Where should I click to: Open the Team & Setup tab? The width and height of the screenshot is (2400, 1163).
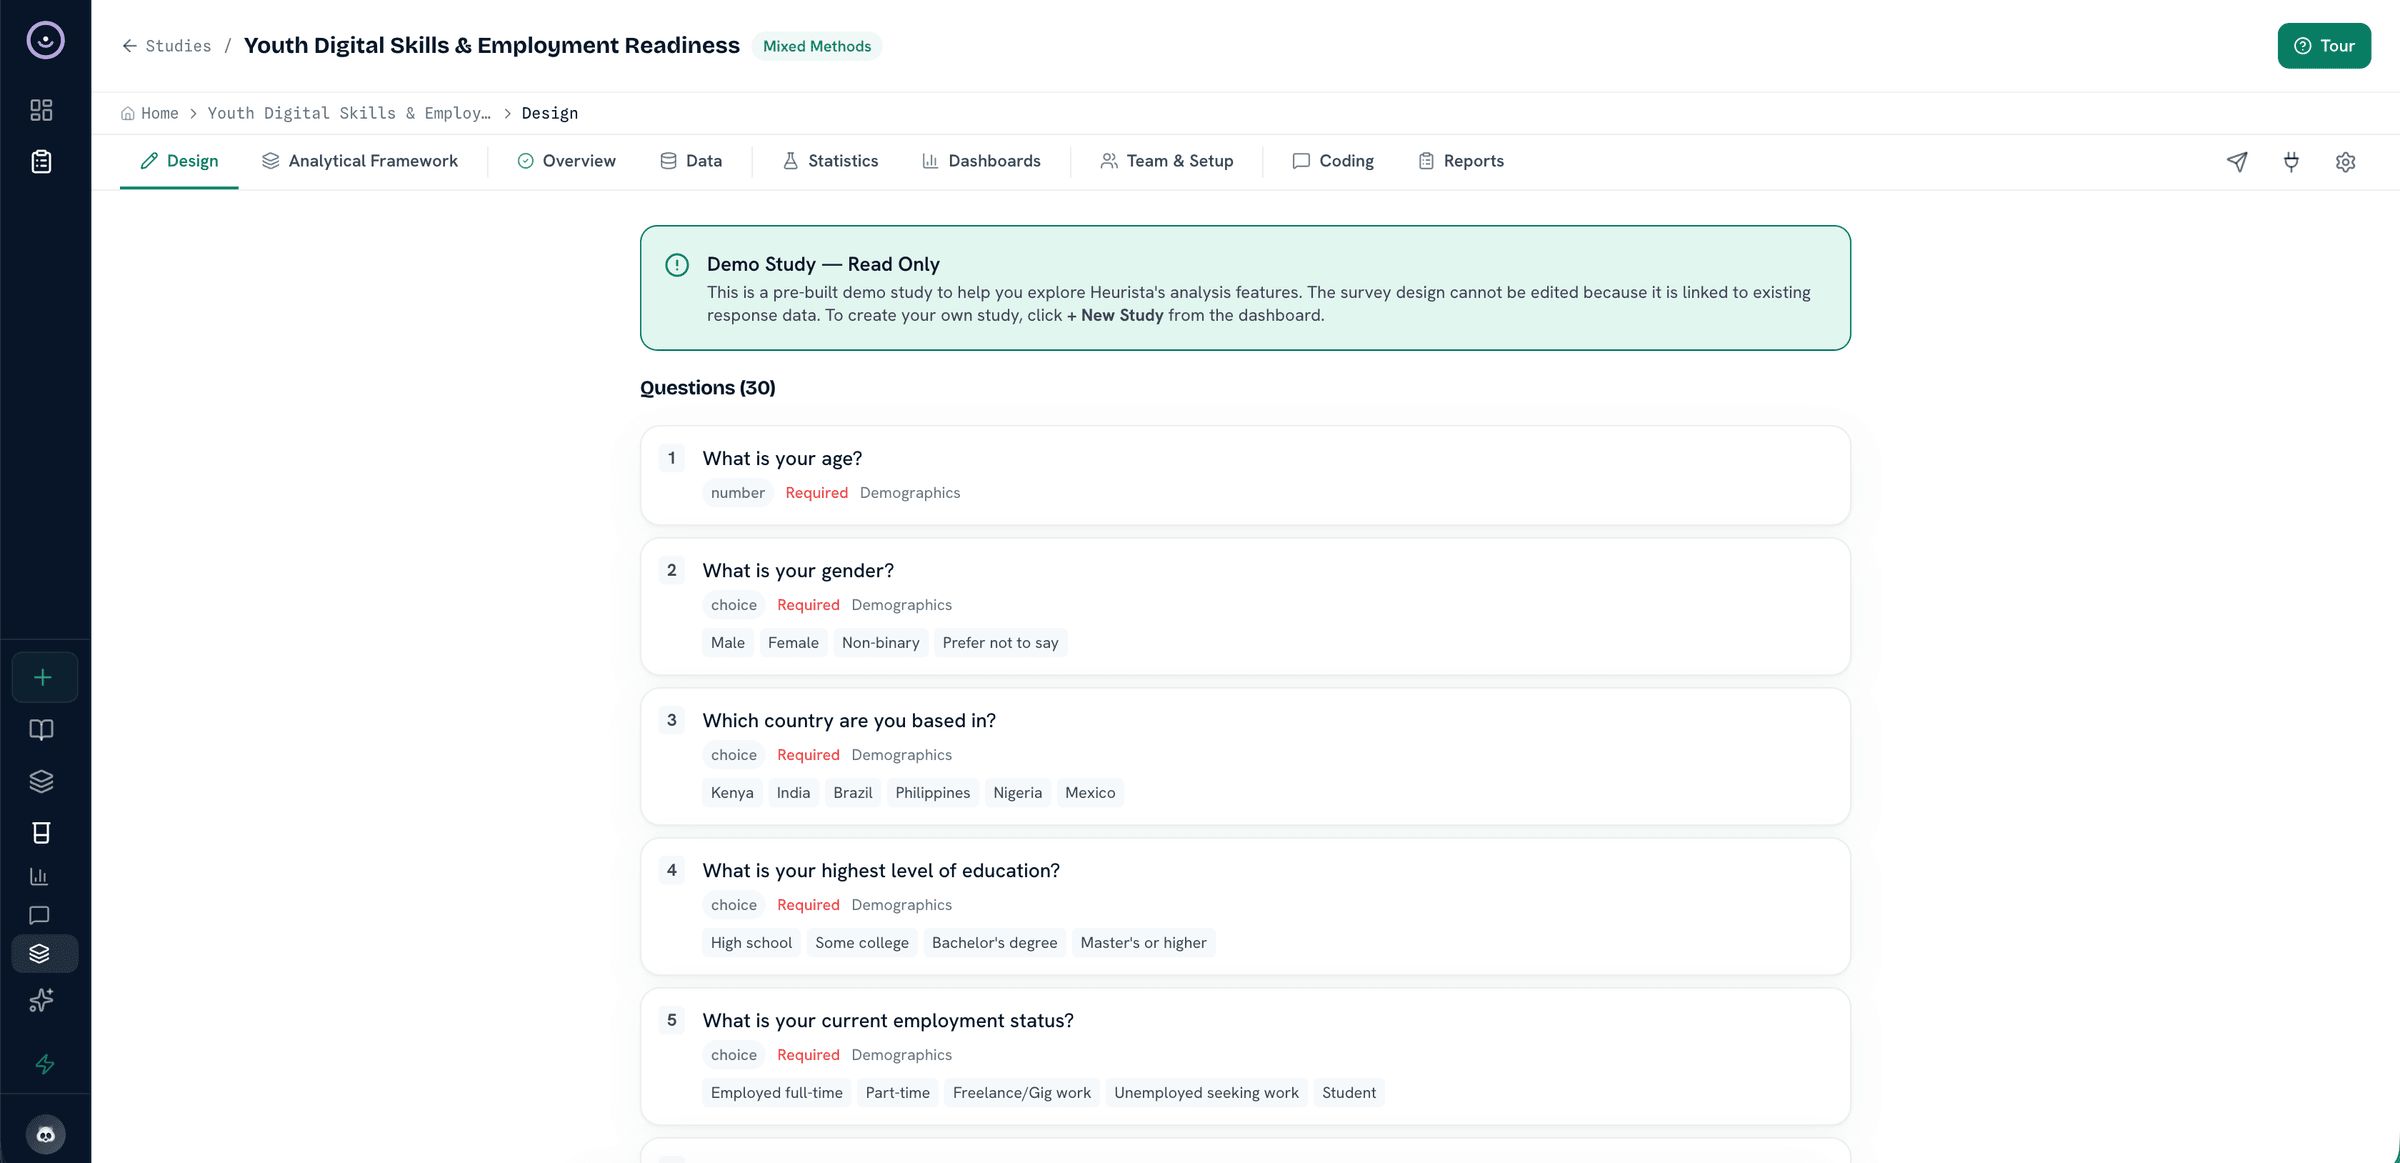1166,161
